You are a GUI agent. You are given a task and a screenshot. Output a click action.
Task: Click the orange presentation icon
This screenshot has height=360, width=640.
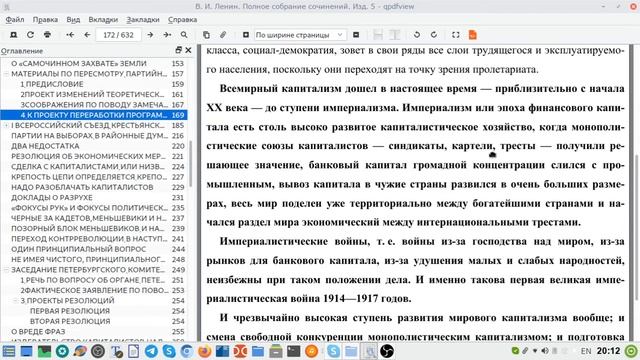pyautogui.click(x=472, y=35)
